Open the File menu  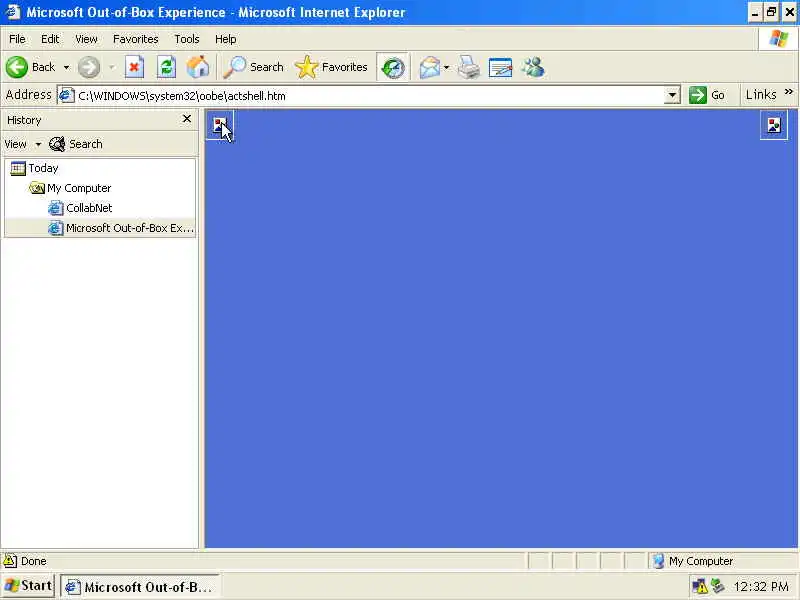point(17,39)
